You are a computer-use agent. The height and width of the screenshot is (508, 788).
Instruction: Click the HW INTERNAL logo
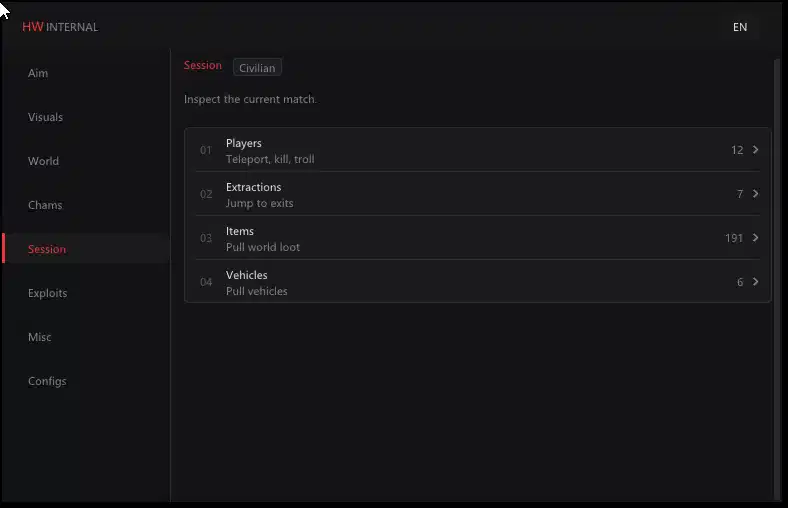[60, 27]
